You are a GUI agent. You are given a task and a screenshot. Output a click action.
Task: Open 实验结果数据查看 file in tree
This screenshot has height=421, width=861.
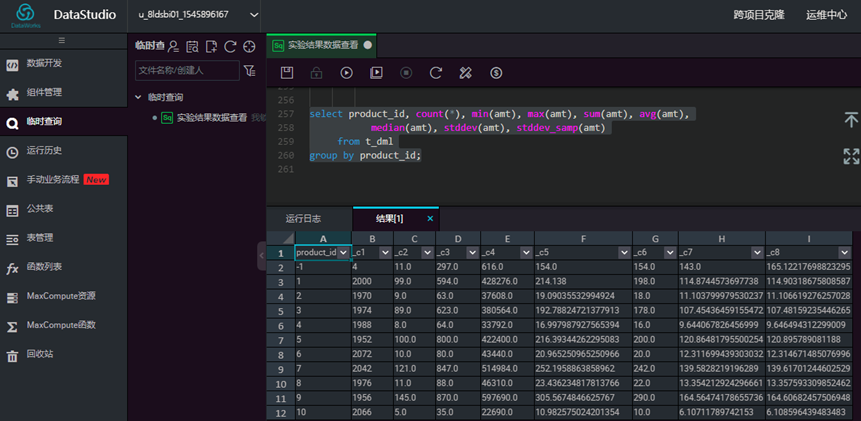click(211, 117)
